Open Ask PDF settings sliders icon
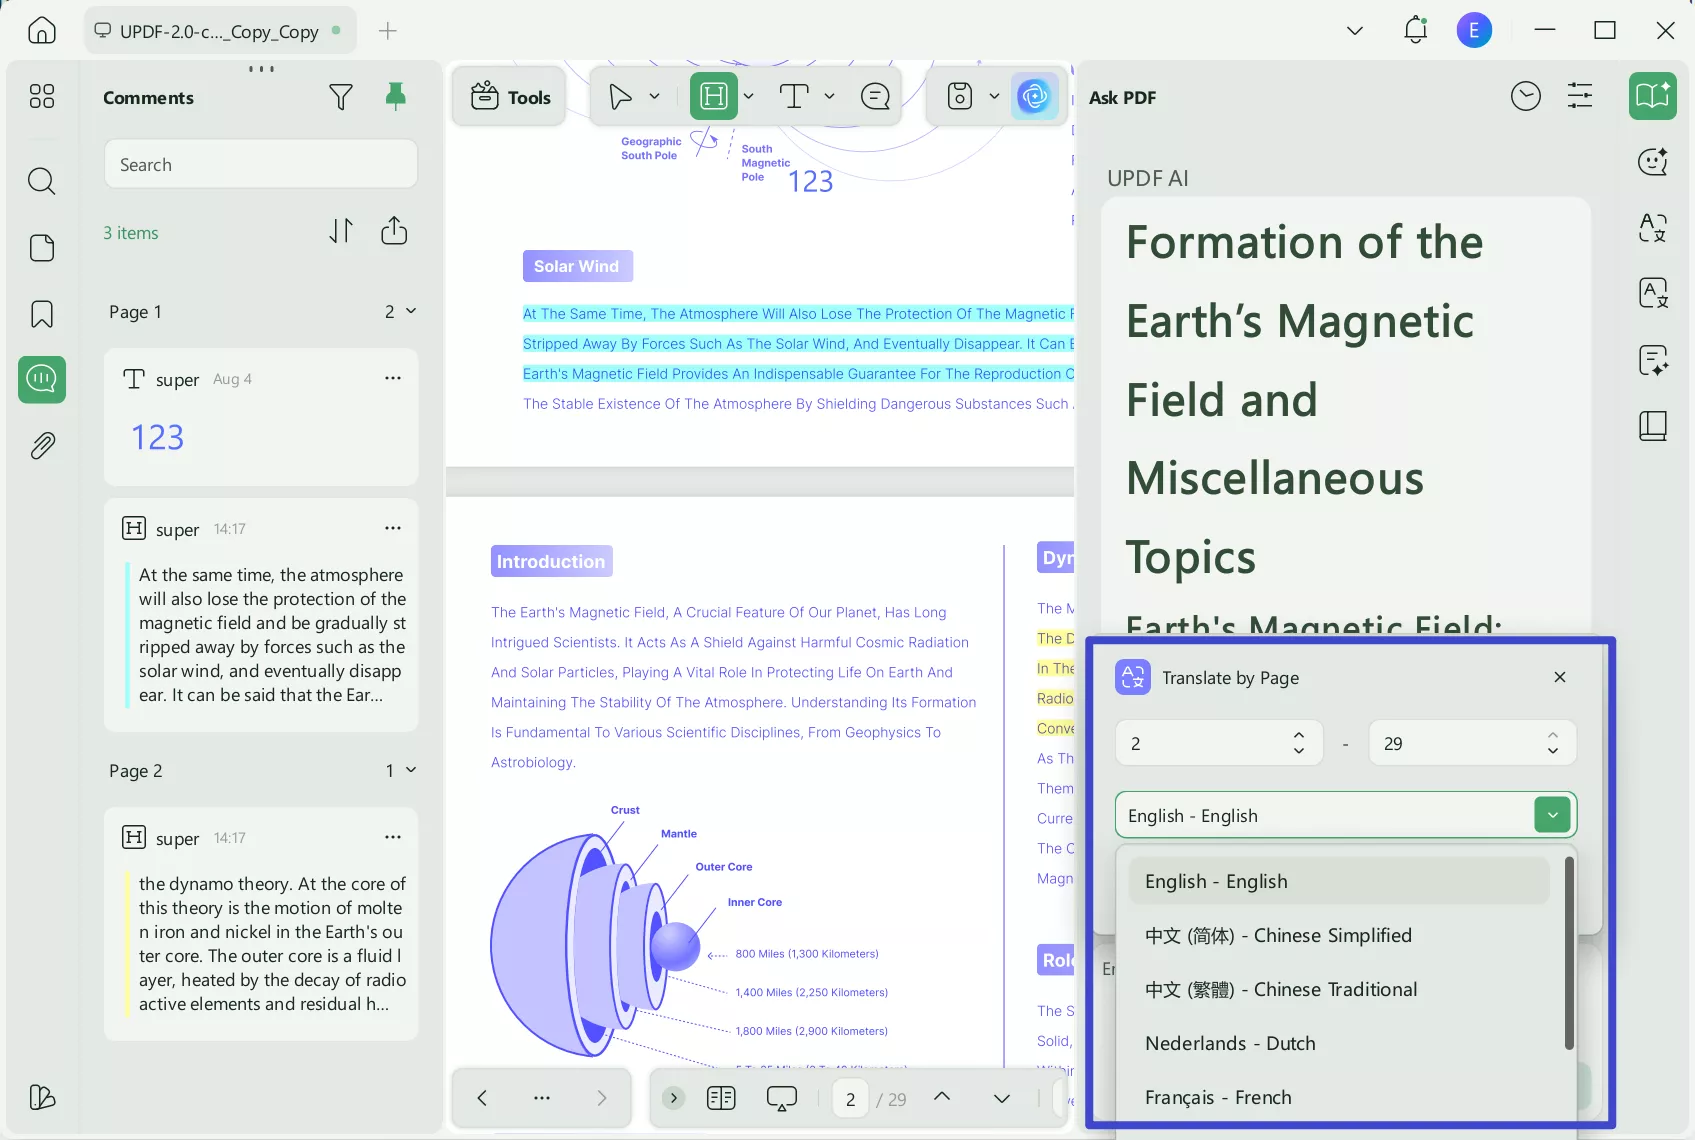This screenshot has width=1695, height=1140. pyautogui.click(x=1580, y=97)
